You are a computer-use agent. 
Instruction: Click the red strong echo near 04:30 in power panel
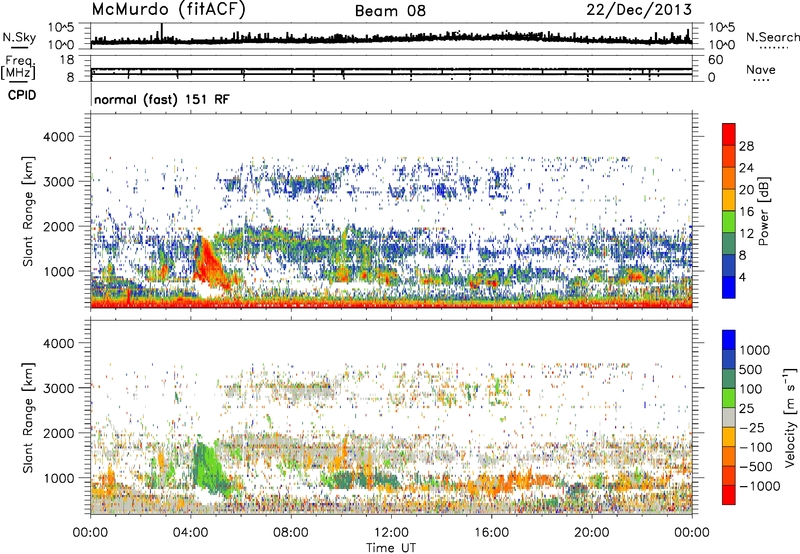tap(209, 263)
